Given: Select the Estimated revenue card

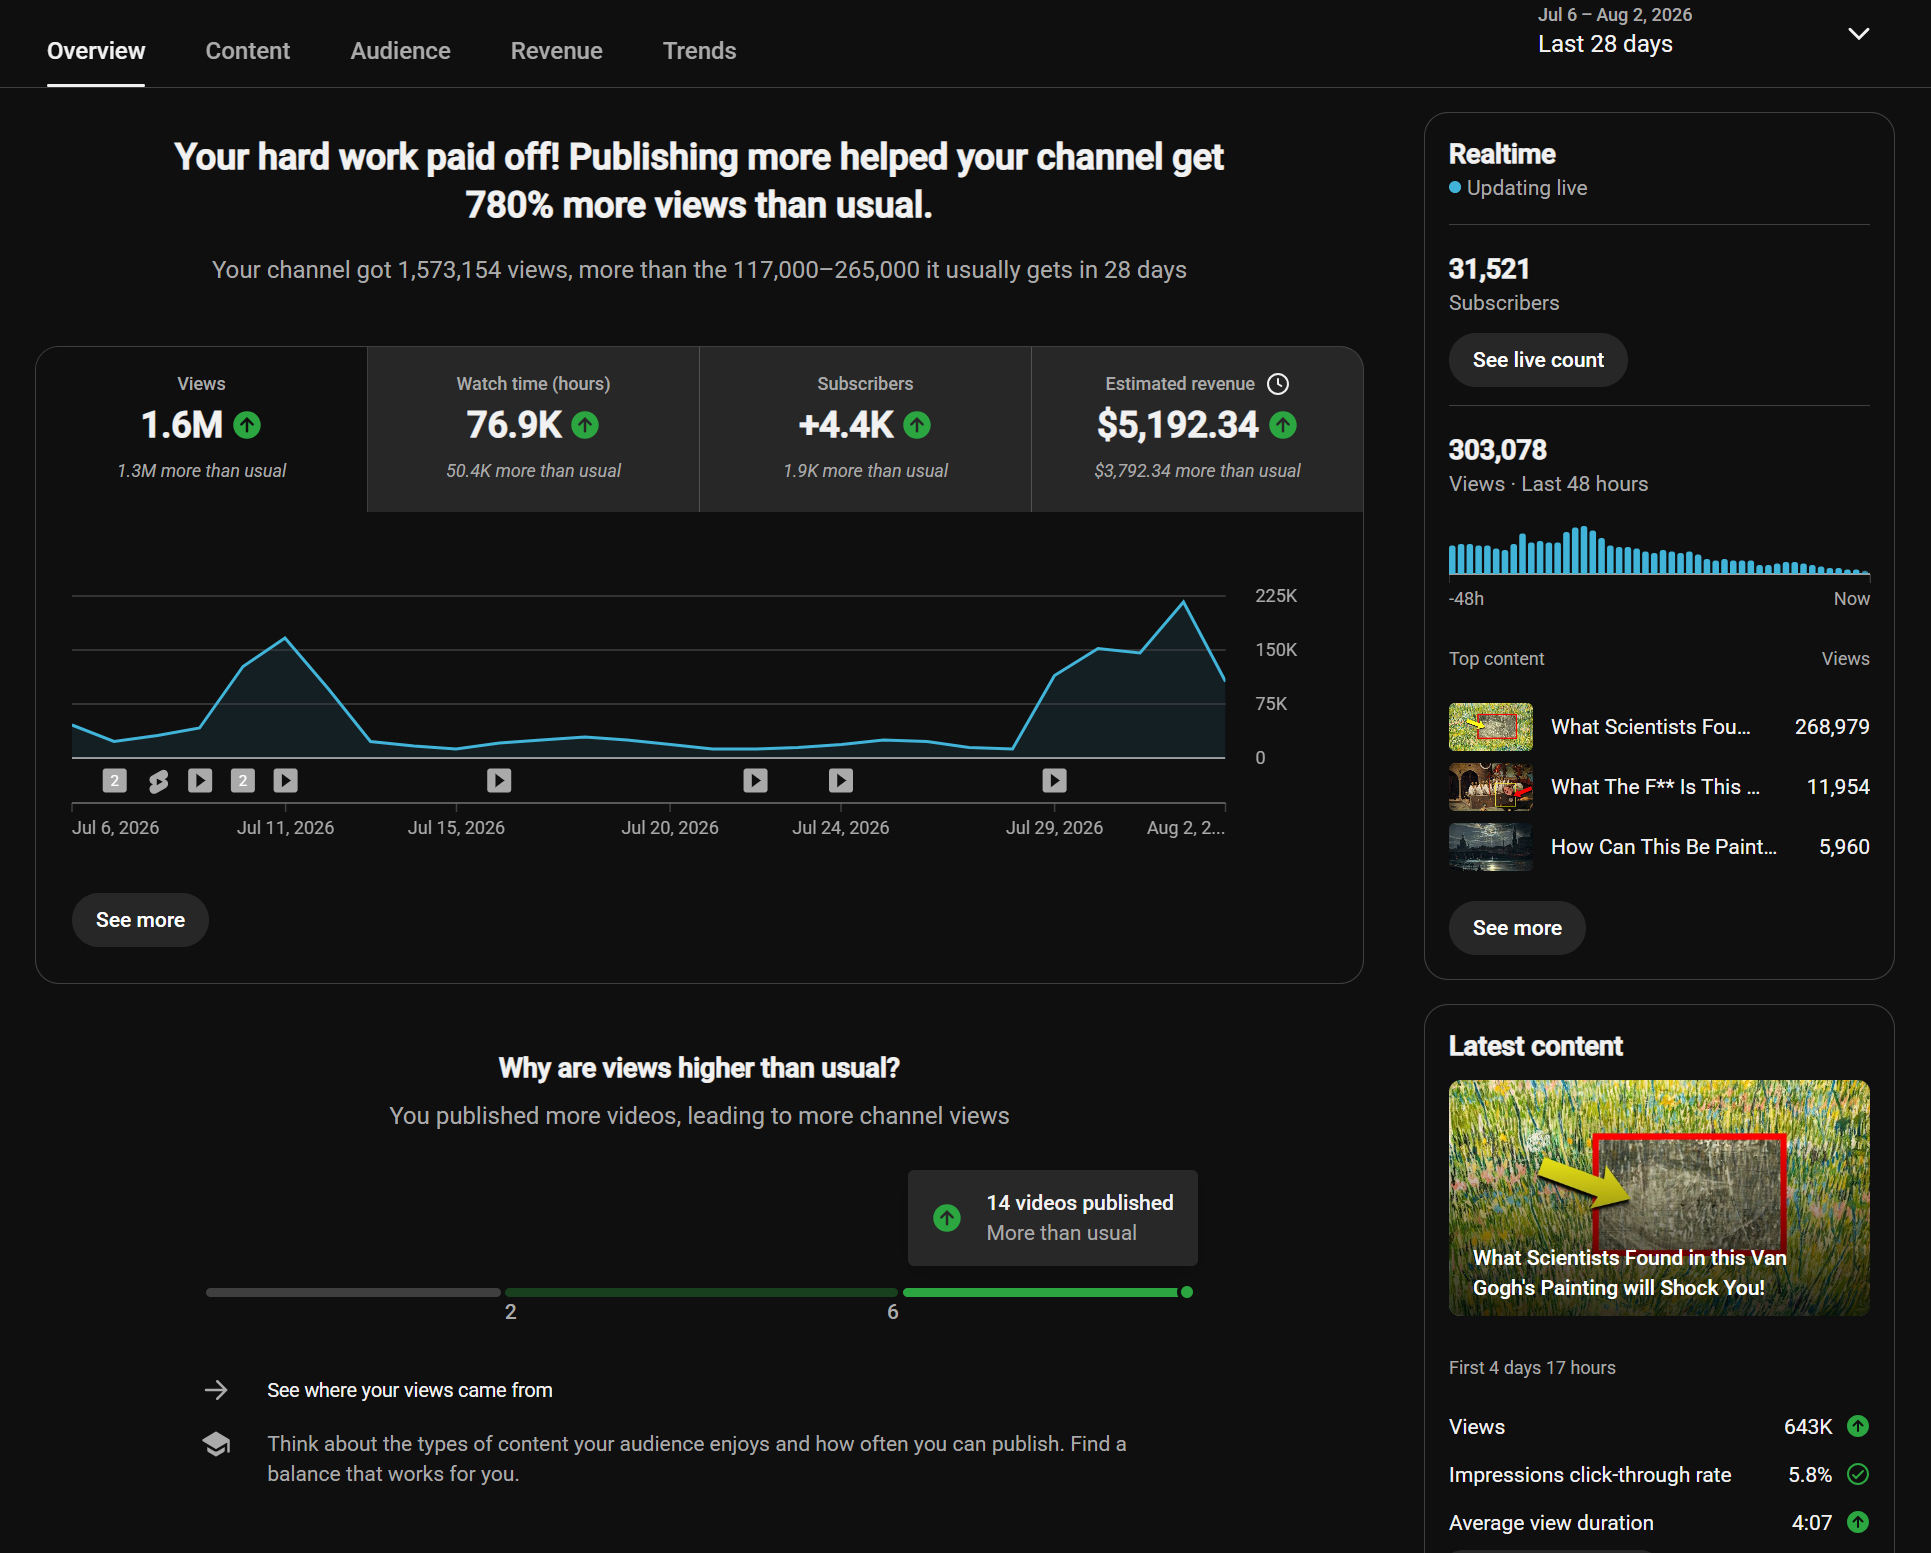Looking at the screenshot, I should click(1197, 430).
